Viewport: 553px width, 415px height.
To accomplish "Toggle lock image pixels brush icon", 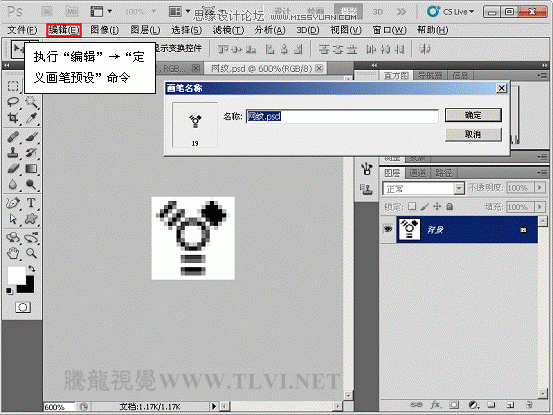I will [425, 207].
